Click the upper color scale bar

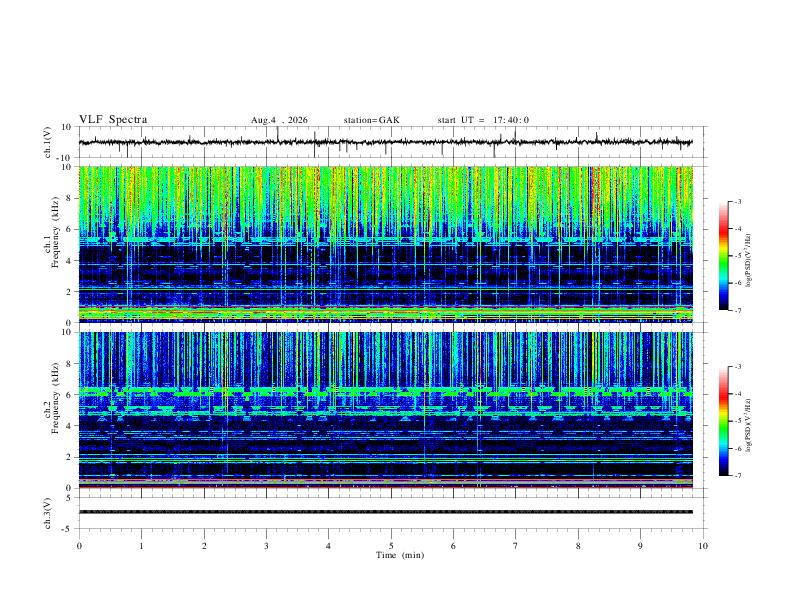tap(723, 256)
